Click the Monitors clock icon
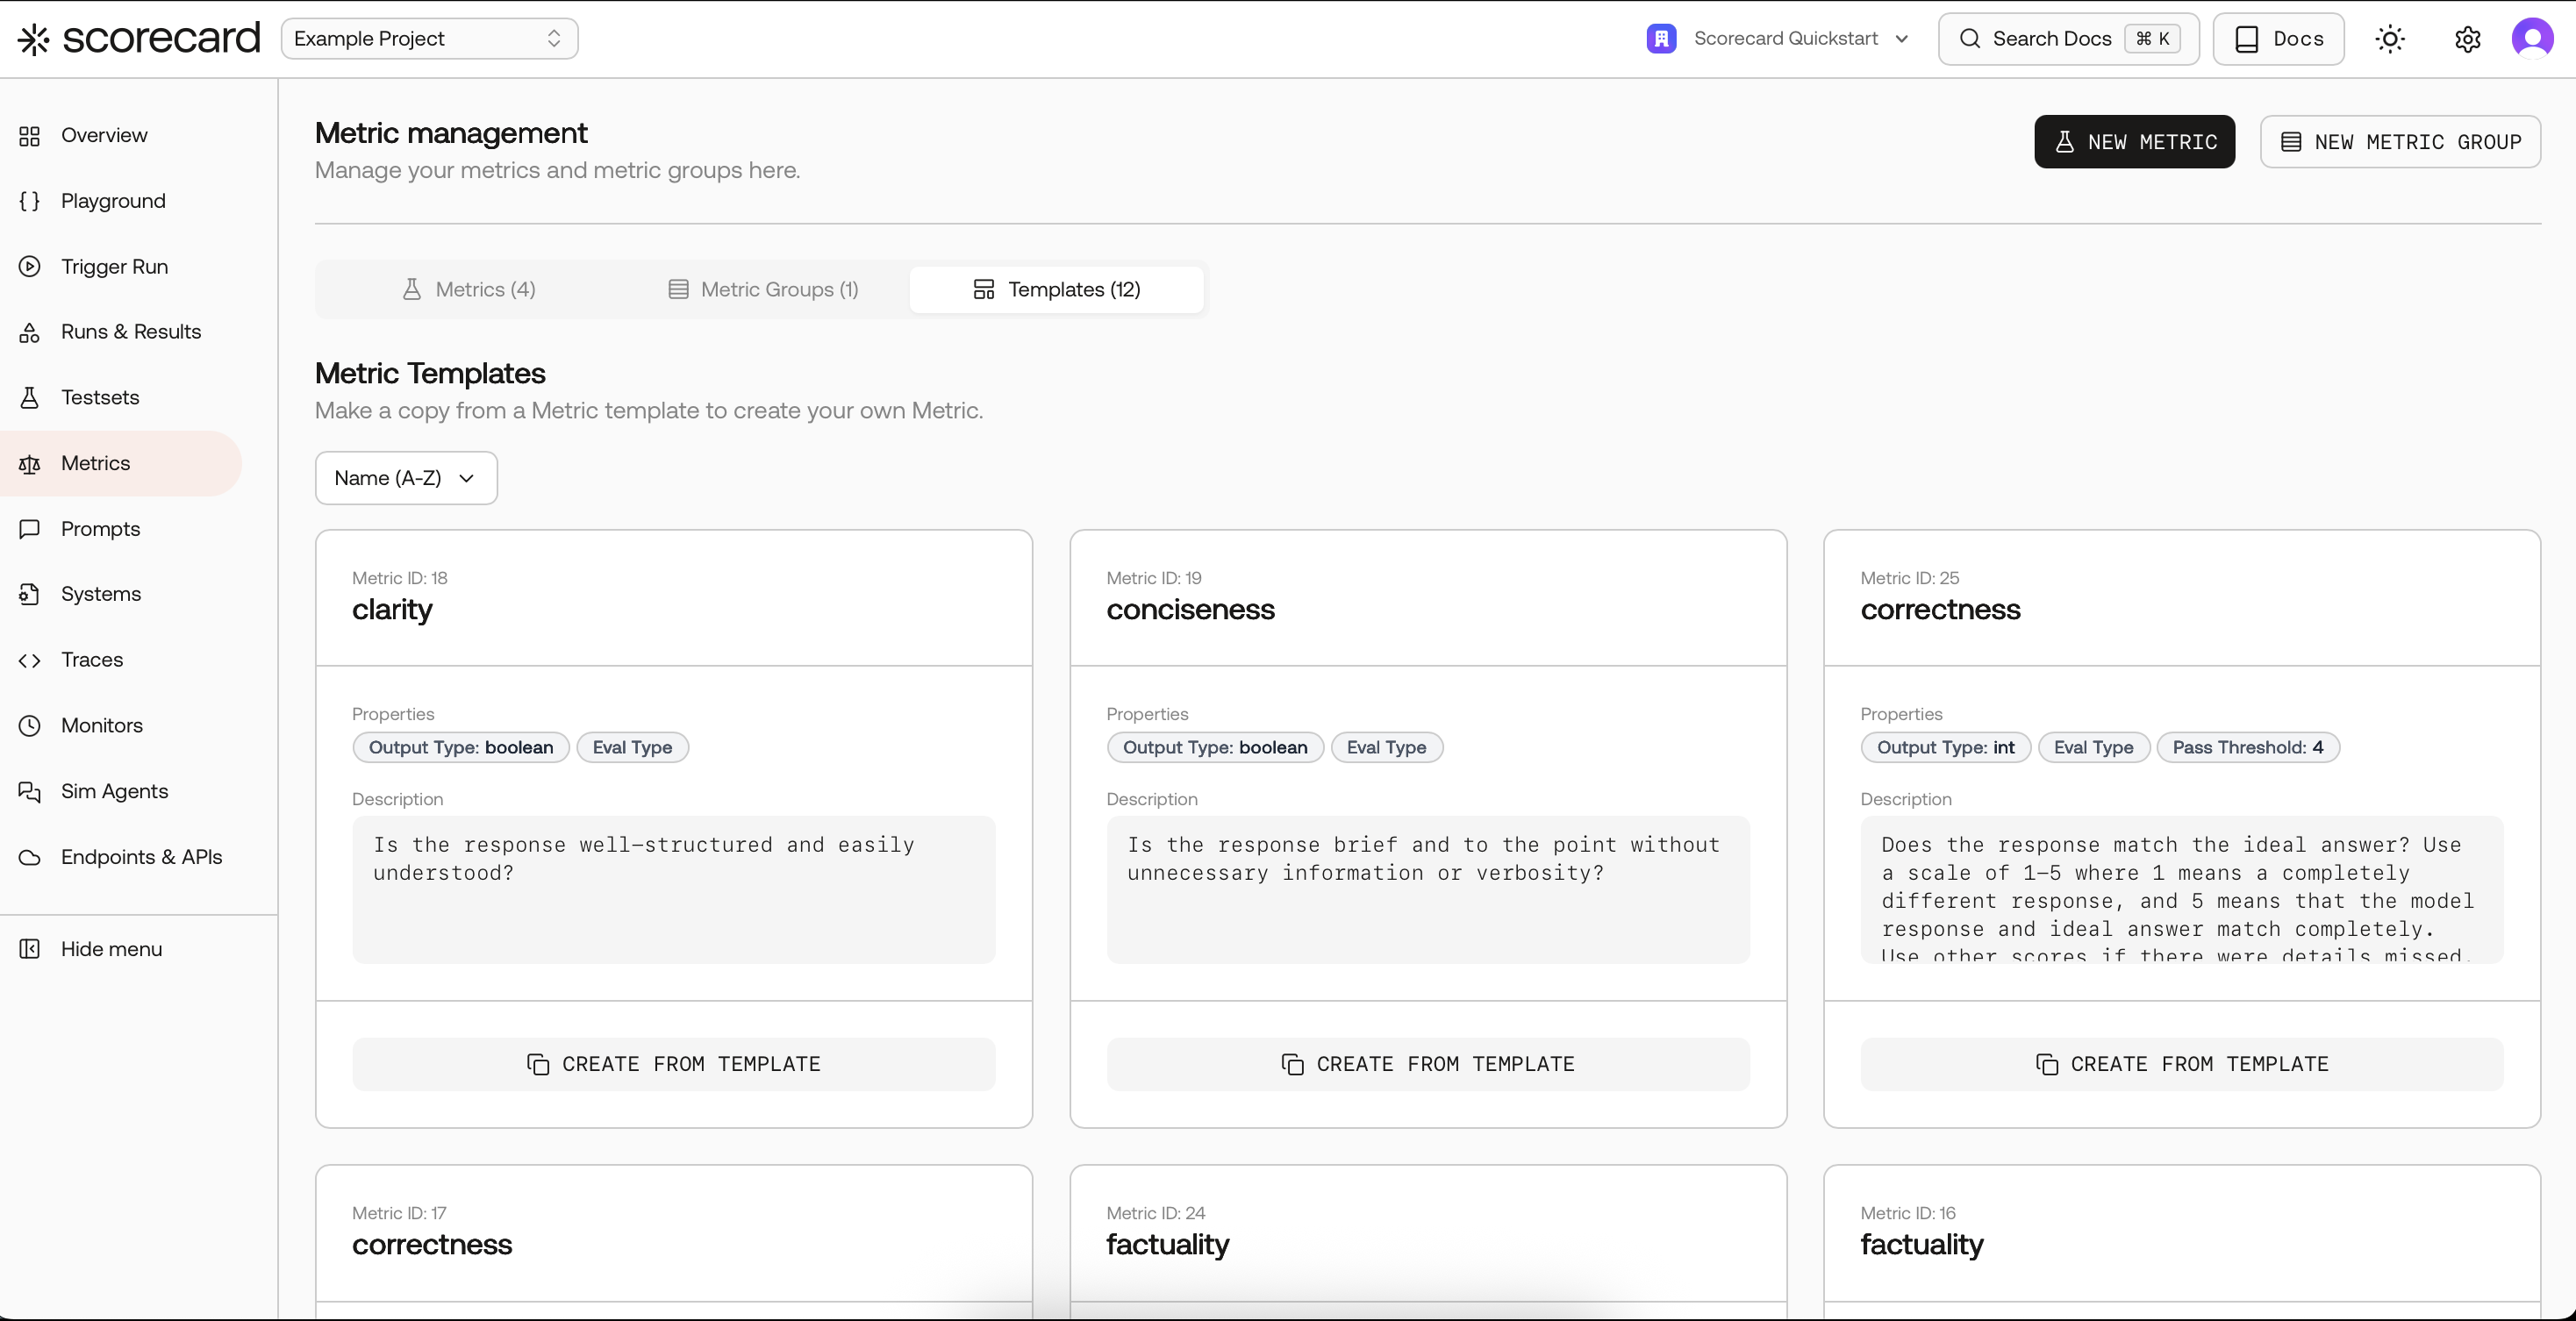Viewport: 2576px width, 1321px height. click(x=30, y=726)
